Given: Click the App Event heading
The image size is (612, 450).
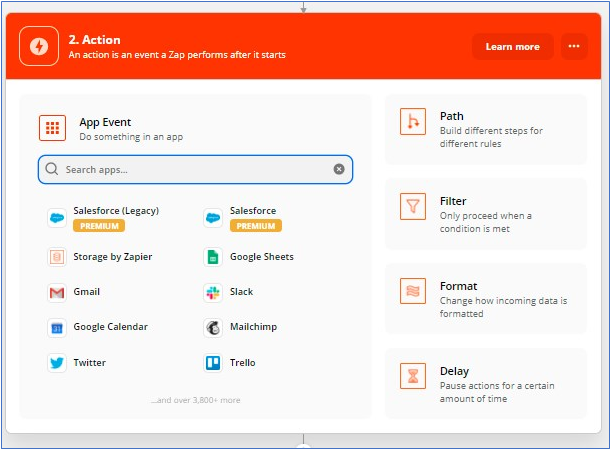Looking at the screenshot, I should [x=105, y=123].
